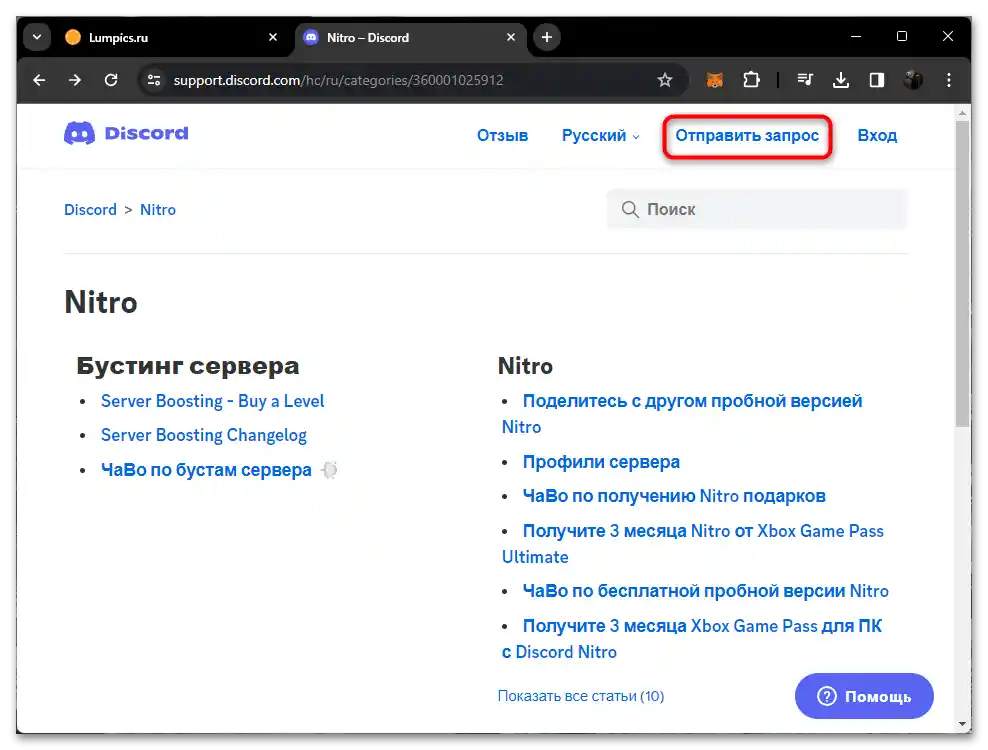This screenshot has width=988, height=750.
Task: Open the Downloads icon in the toolbar
Action: coord(841,79)
